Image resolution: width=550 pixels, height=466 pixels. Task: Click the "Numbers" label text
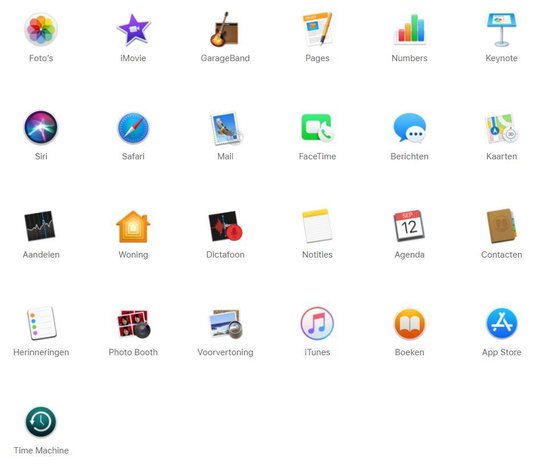pyautogui.click(x=410, y=58)
